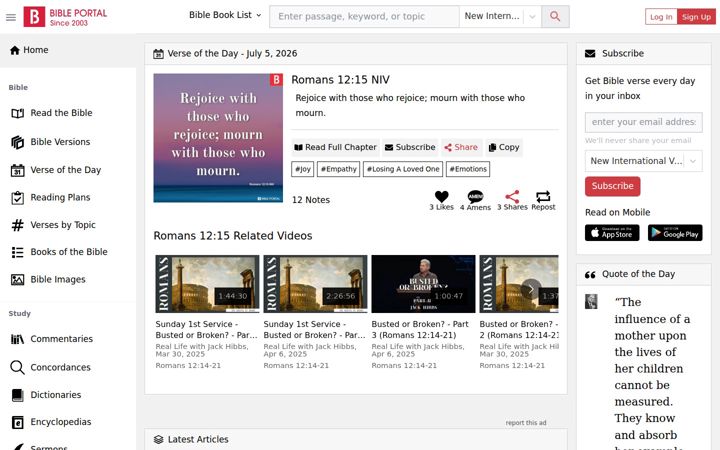Viewport: 720px width, 450px height.
Task: Click the #Losing A Loved One tag
Action: (403, 169)
